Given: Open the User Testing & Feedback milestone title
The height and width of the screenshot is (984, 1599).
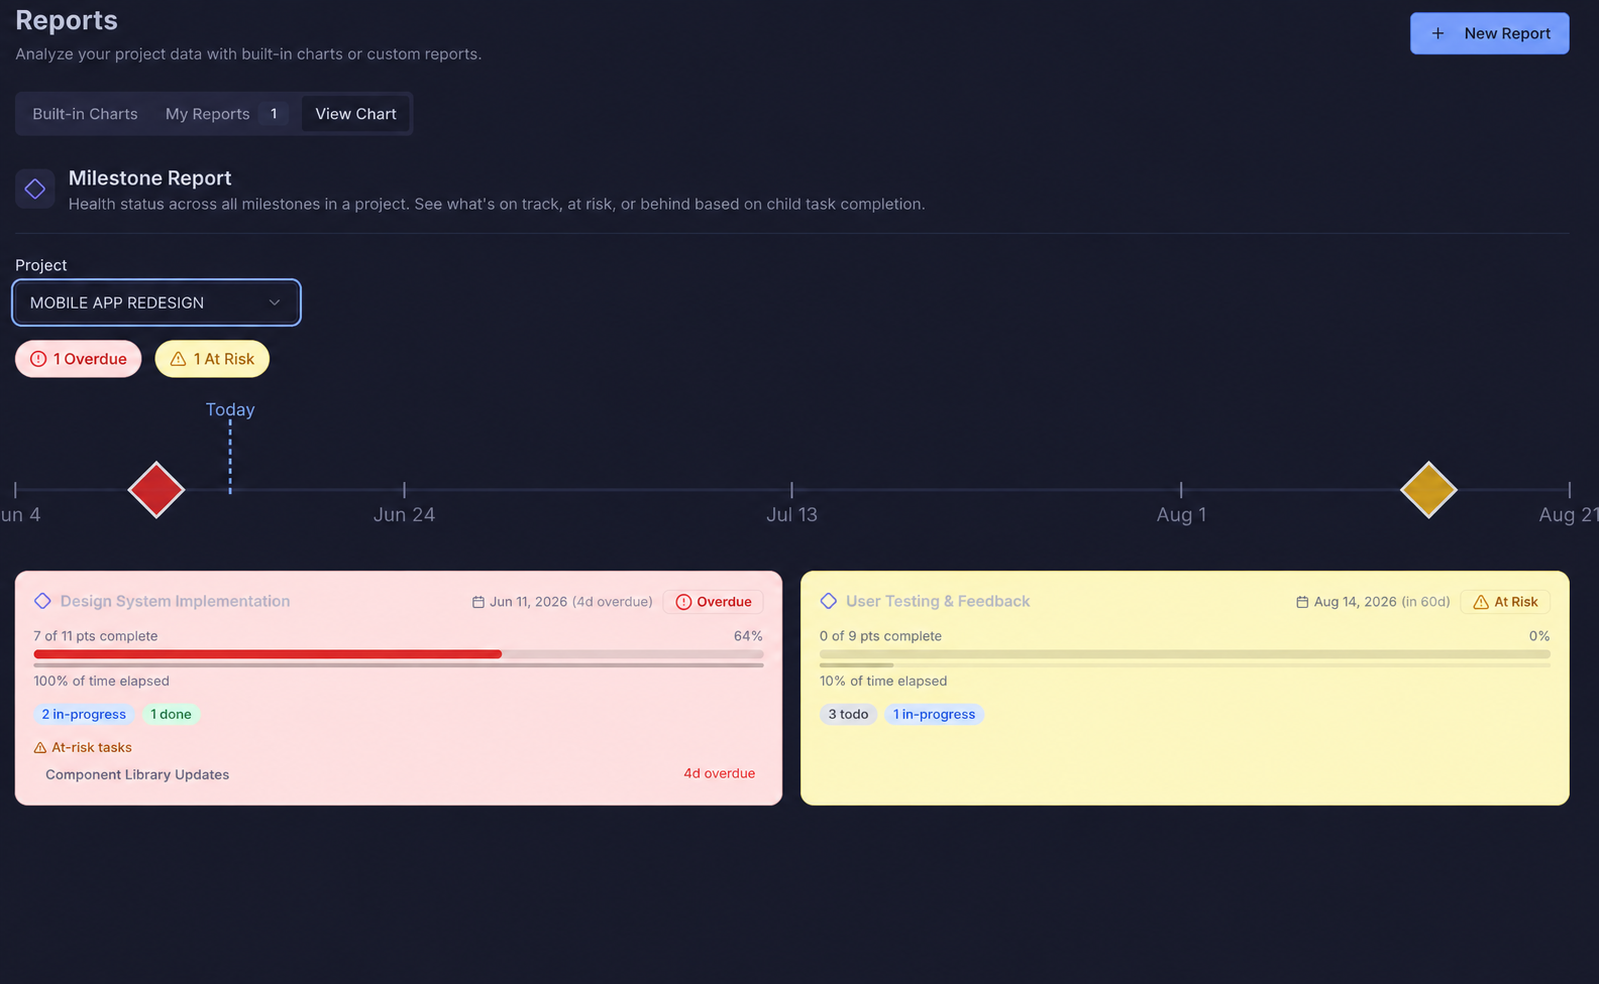Looking at the screenshot, I should click(x=938, y=601).
